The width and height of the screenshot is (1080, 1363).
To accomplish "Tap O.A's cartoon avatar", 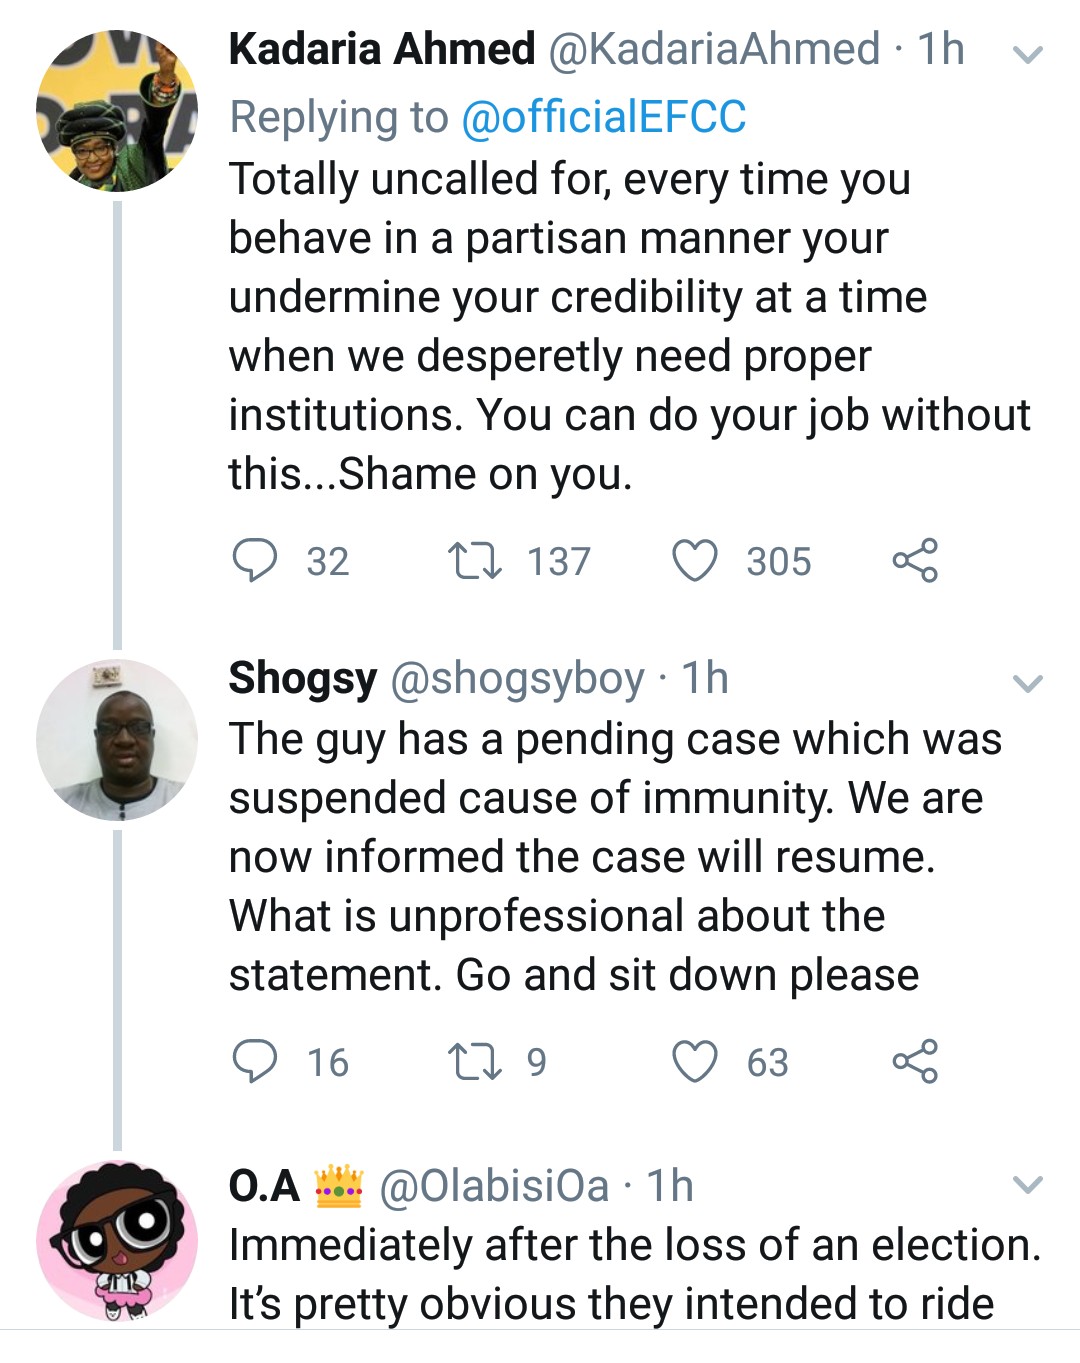I will pyautogui.click(x=117, y=1240).
